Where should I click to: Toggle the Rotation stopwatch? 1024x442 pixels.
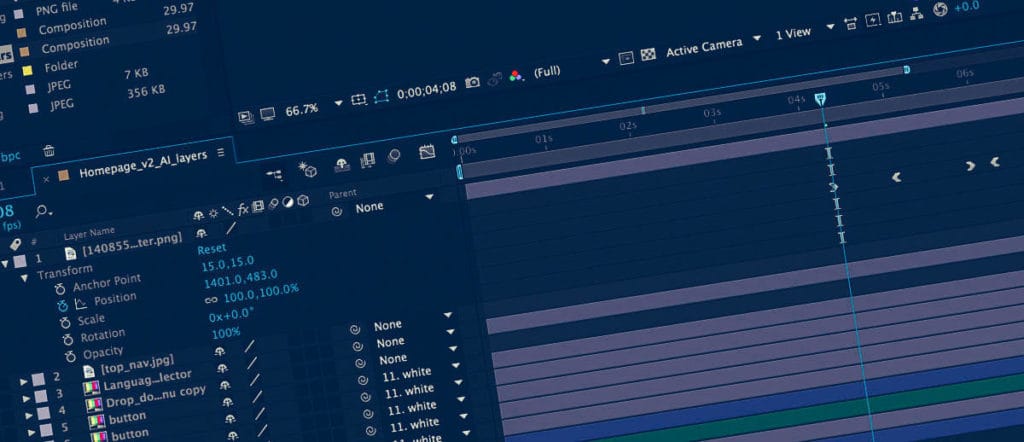67,339
